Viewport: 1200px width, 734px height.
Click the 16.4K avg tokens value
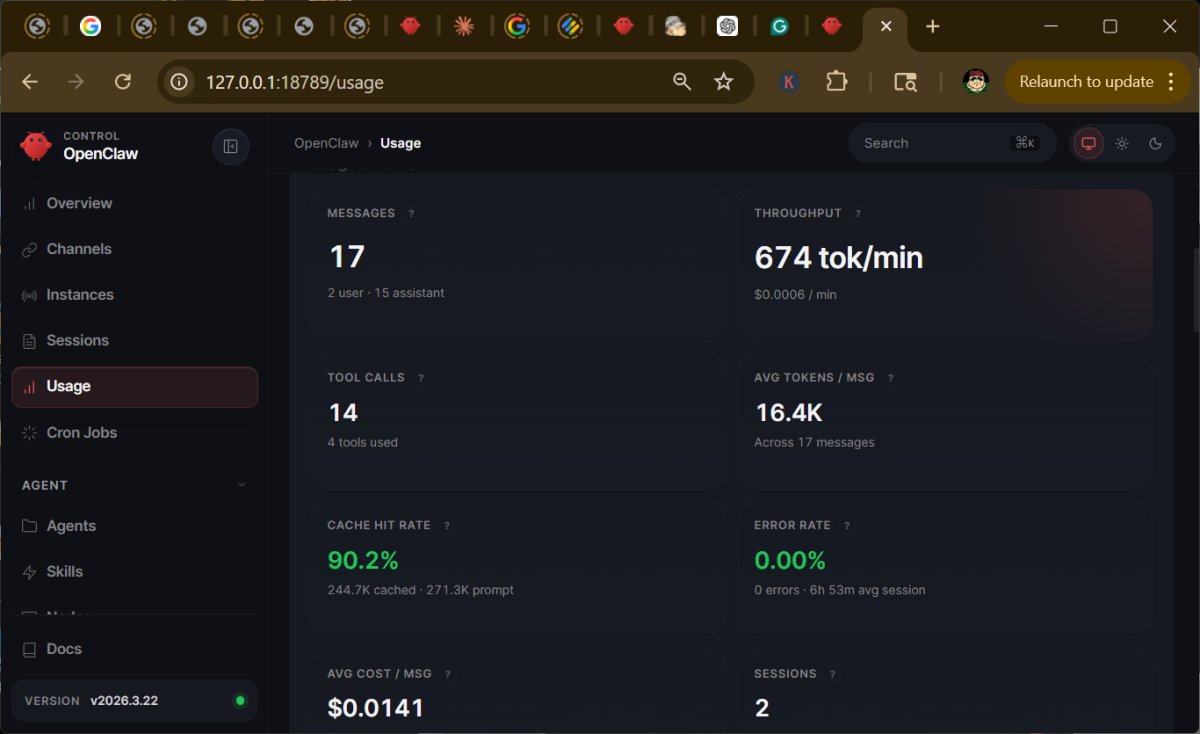click(788, 413)
